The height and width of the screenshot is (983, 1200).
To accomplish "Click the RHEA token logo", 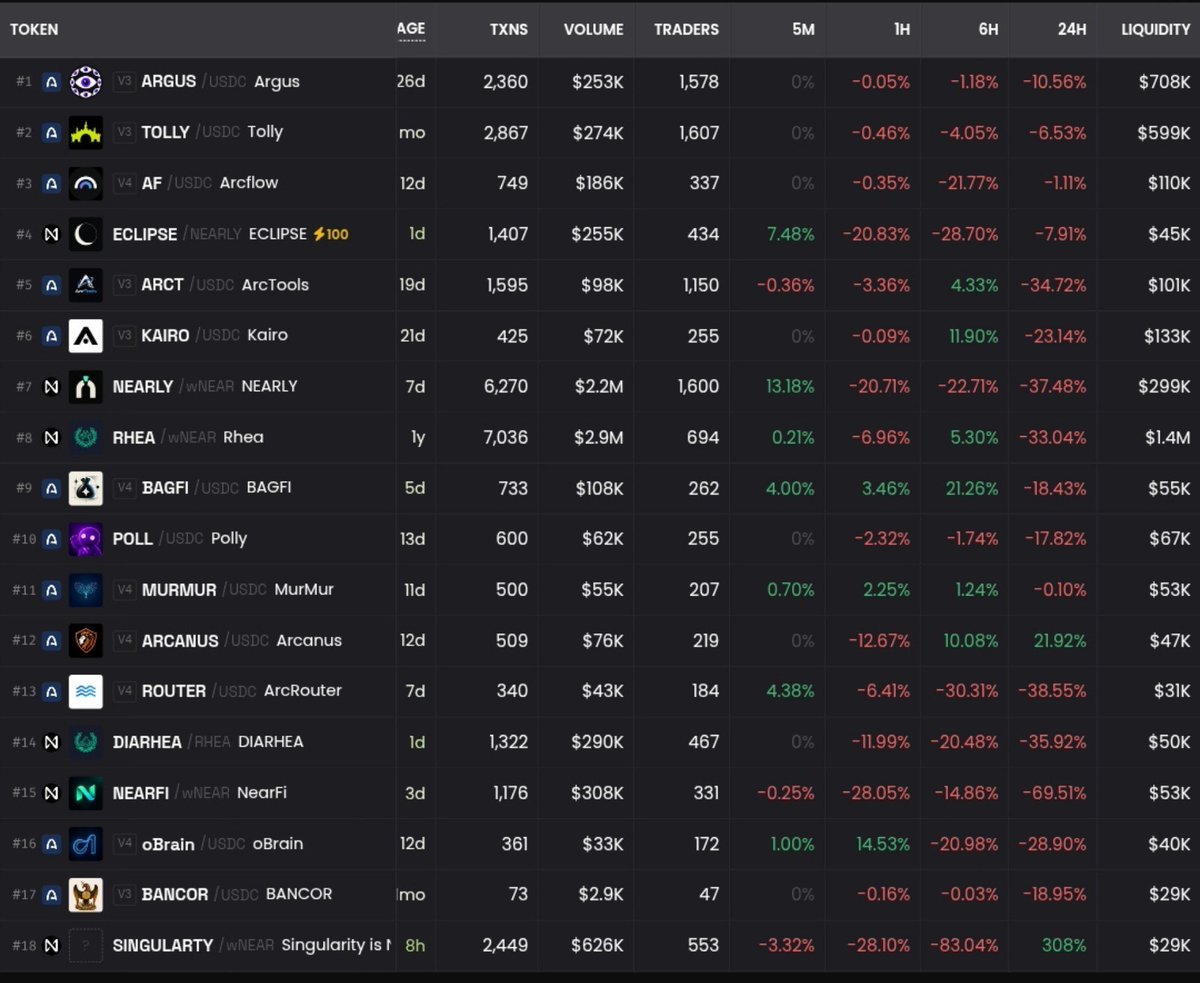I will 85,437.
